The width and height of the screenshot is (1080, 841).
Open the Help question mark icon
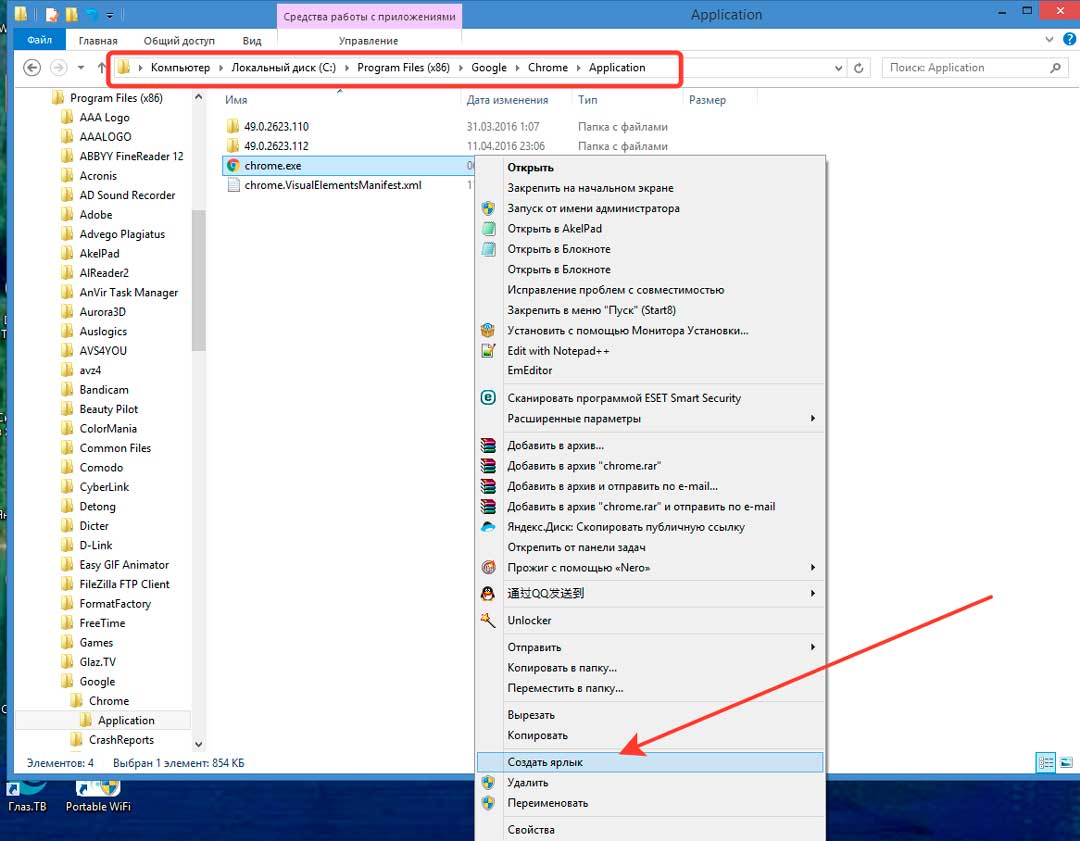click(x=1070, y=39)
